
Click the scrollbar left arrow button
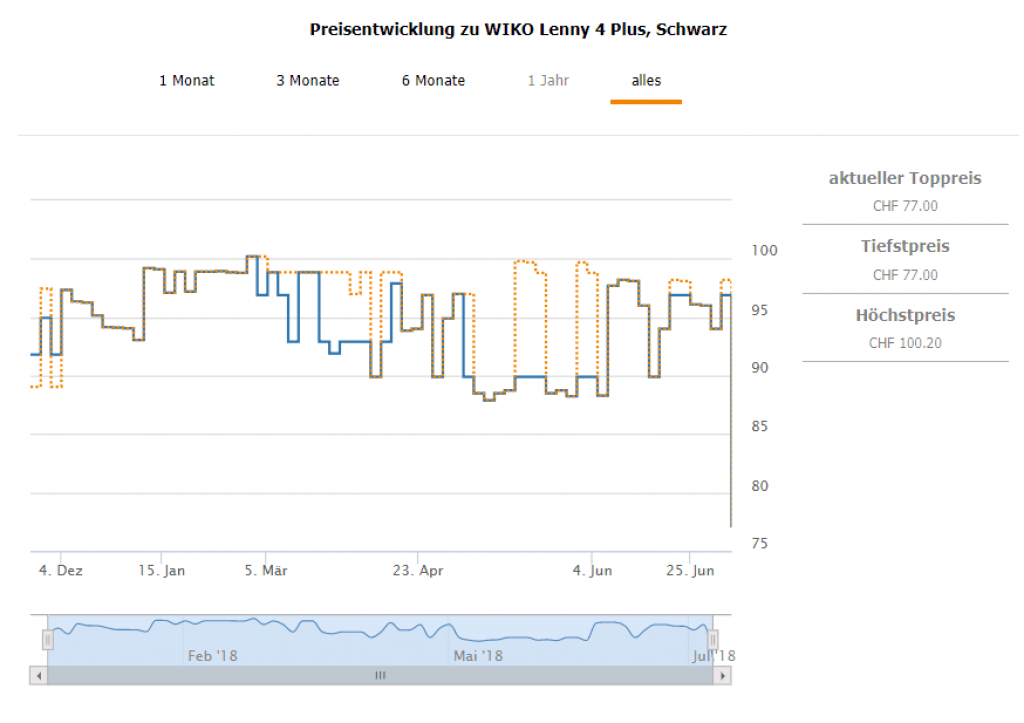click(39, 675)
